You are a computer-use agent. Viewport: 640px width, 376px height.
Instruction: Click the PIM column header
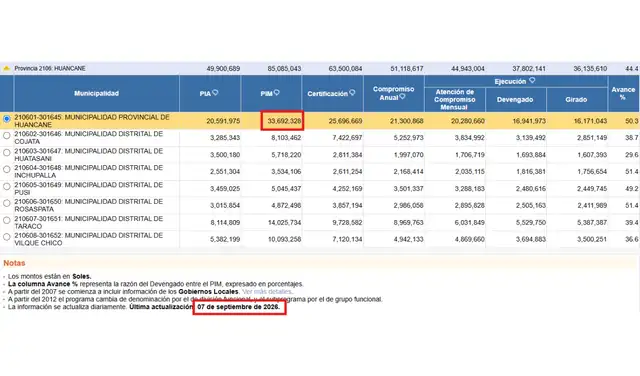(x=271, y=93)
